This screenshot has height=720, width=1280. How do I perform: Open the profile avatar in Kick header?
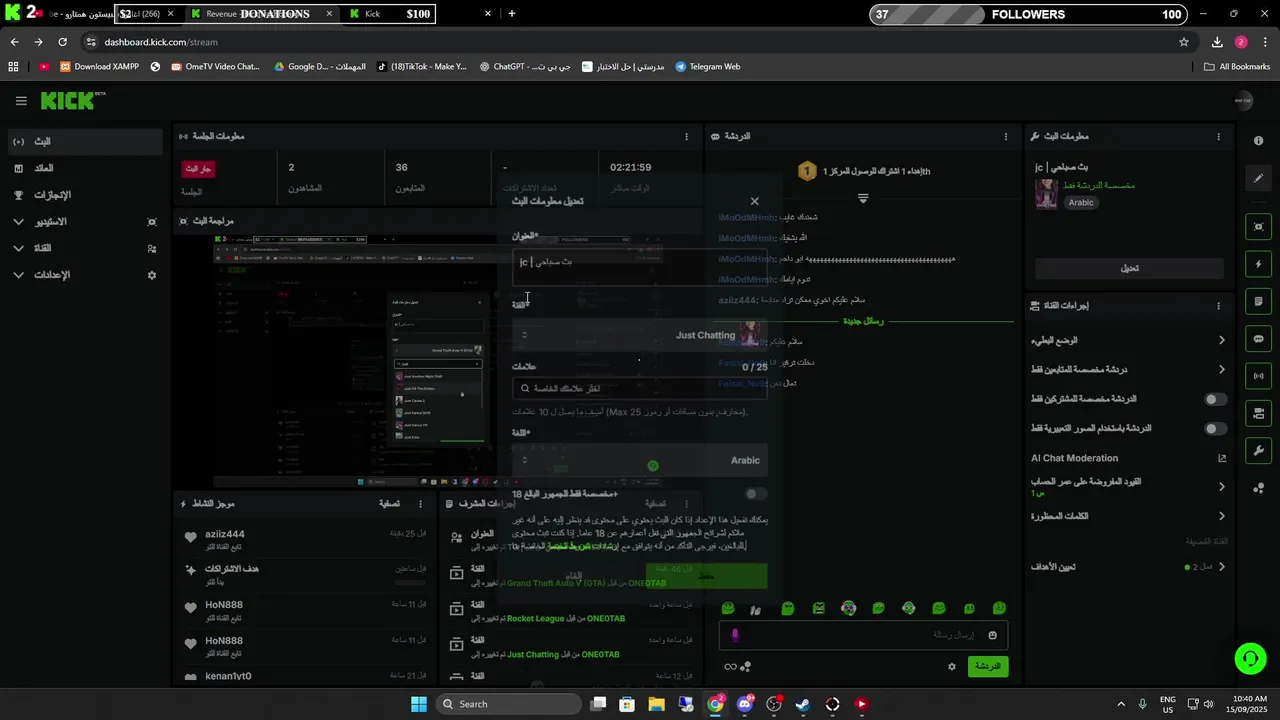point(1243,100)
